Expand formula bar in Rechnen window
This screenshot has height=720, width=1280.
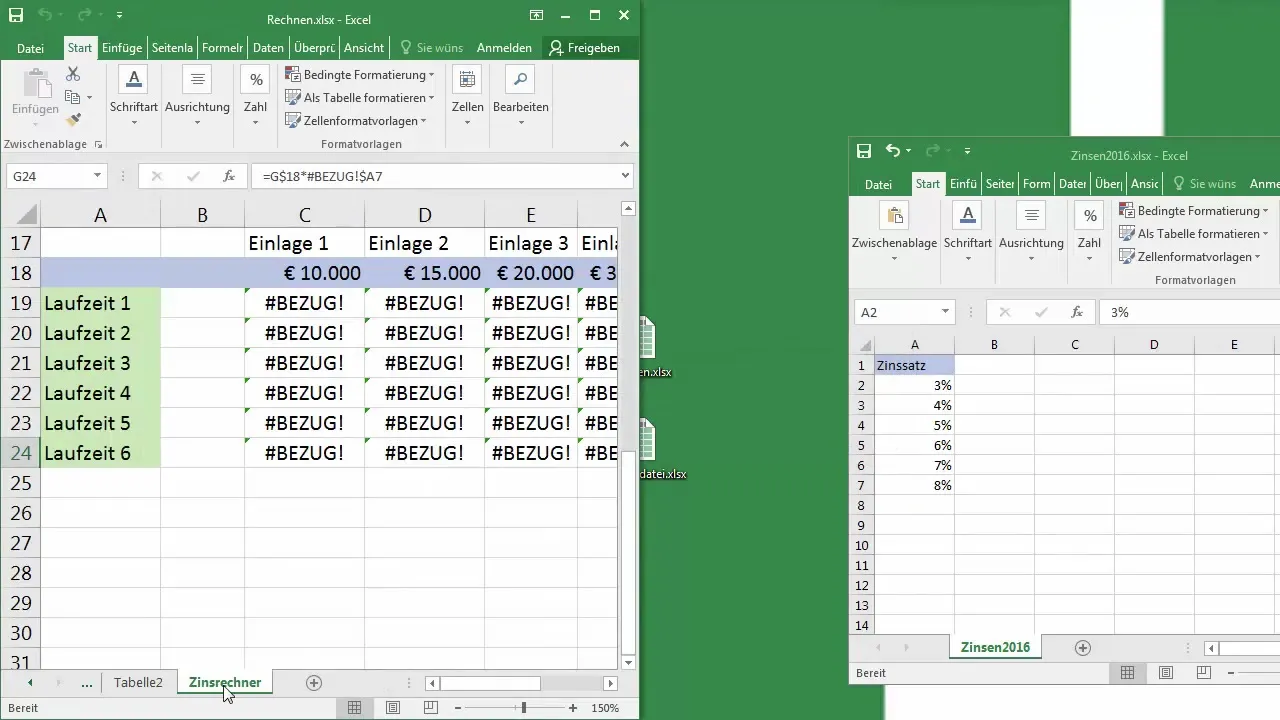pyautogui.click(x=625, y=176)
